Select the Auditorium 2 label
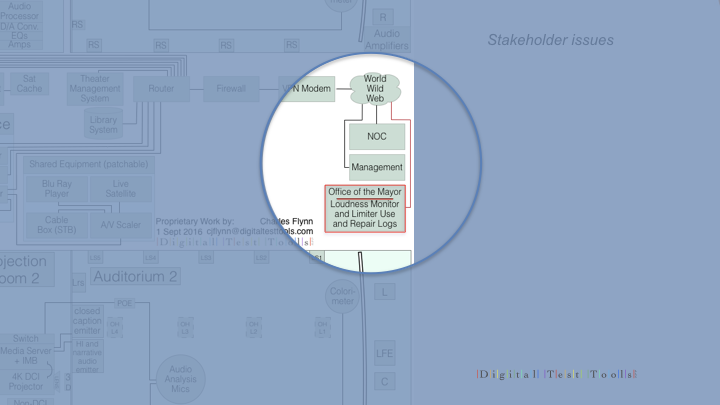 [135, 276]
